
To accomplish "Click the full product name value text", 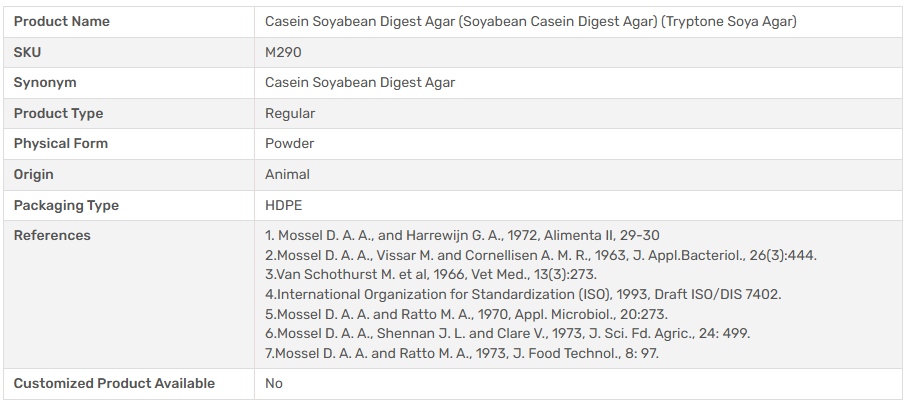I will pos(530,21).
